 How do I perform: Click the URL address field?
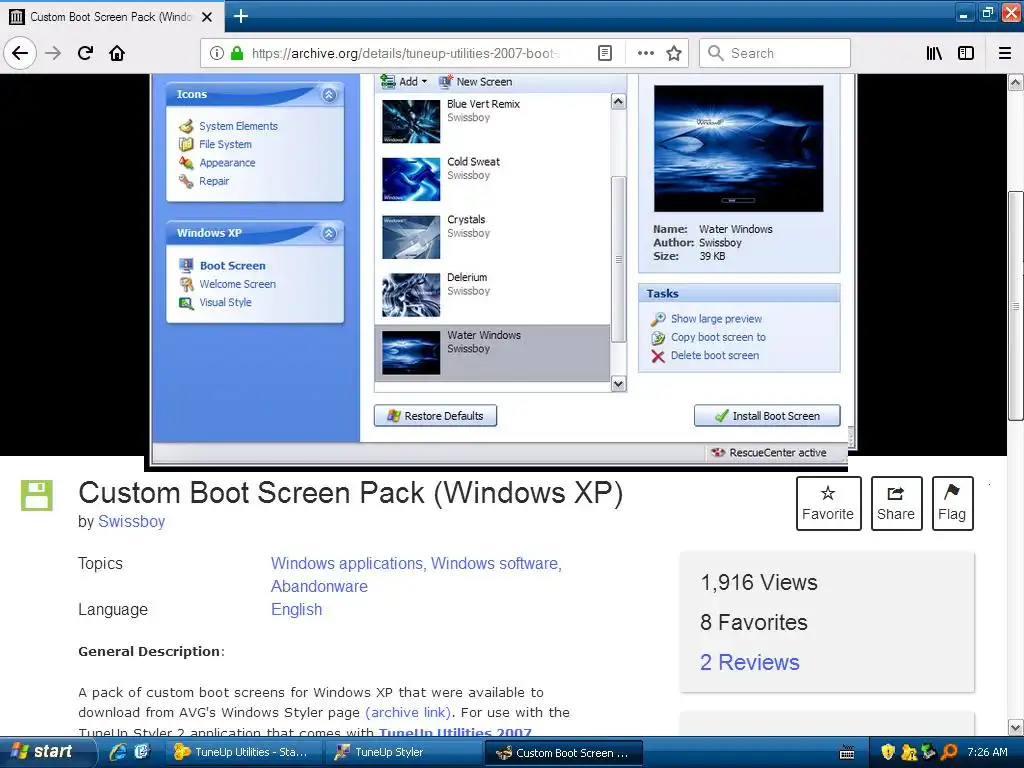pos(405,53)
